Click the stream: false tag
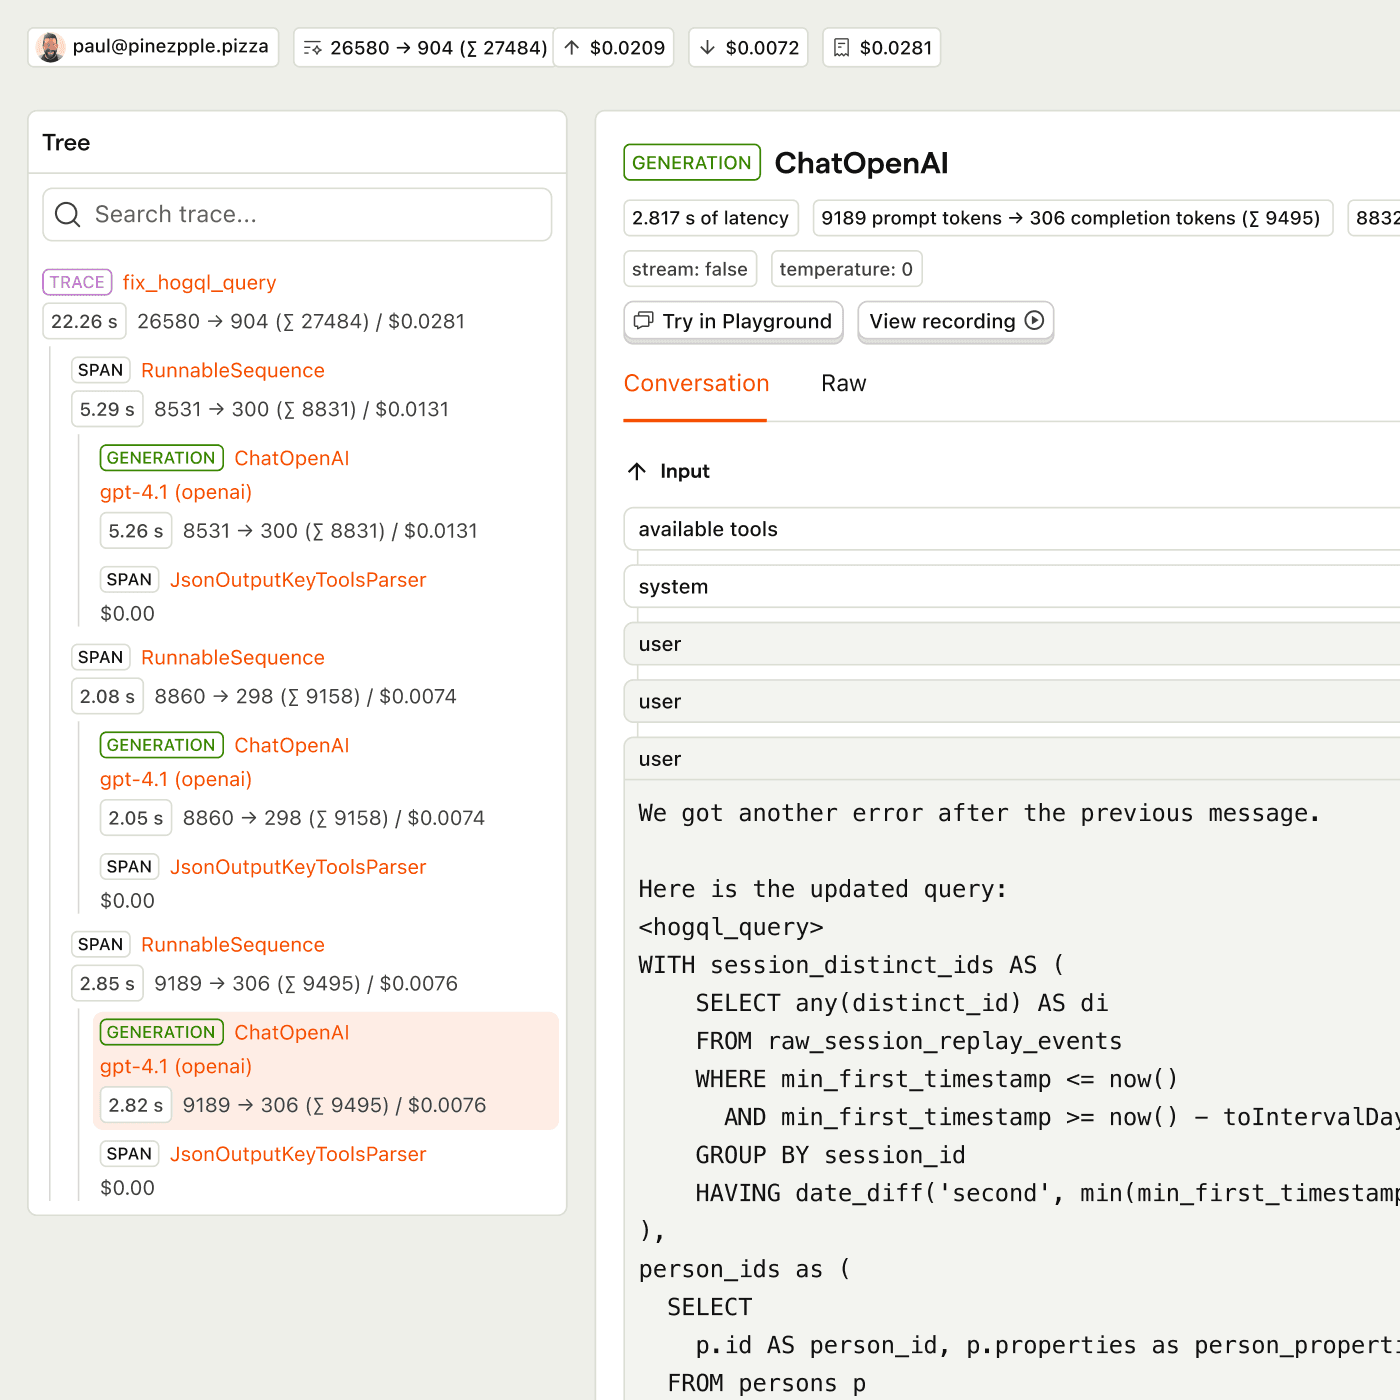 690,269
